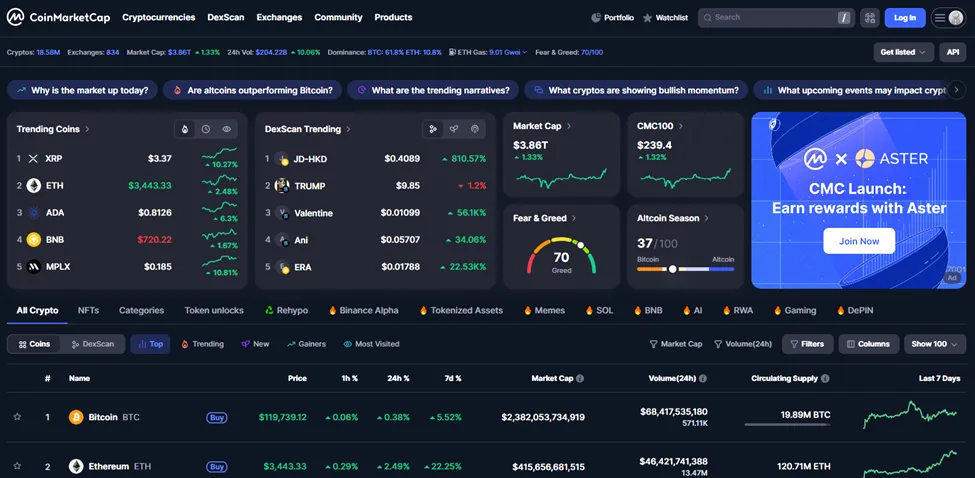Select the Most Visited list filter

371,344
